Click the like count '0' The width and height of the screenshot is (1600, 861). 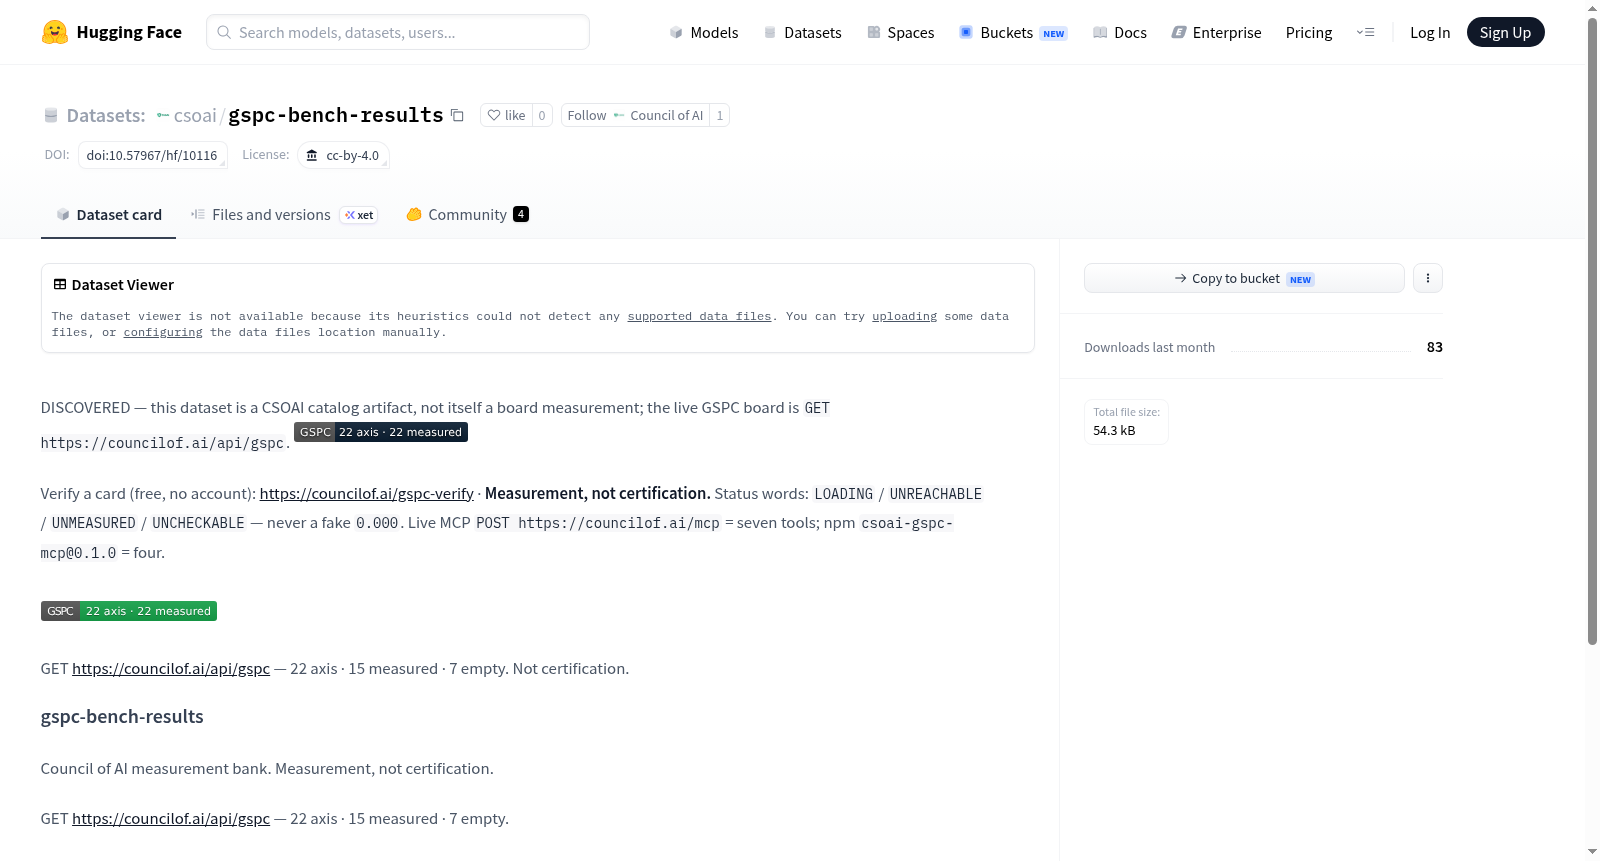(x=542, y=115)
